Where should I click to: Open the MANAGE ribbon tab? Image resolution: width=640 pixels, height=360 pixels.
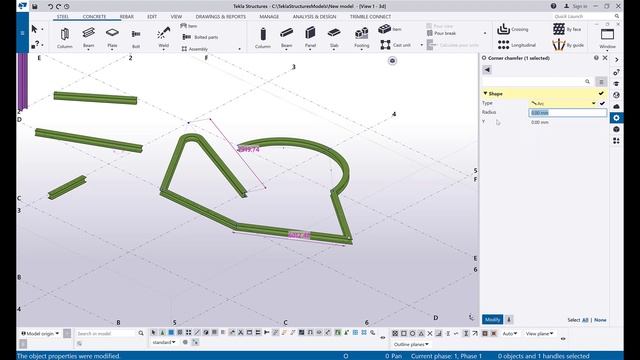tap(269, 17)
